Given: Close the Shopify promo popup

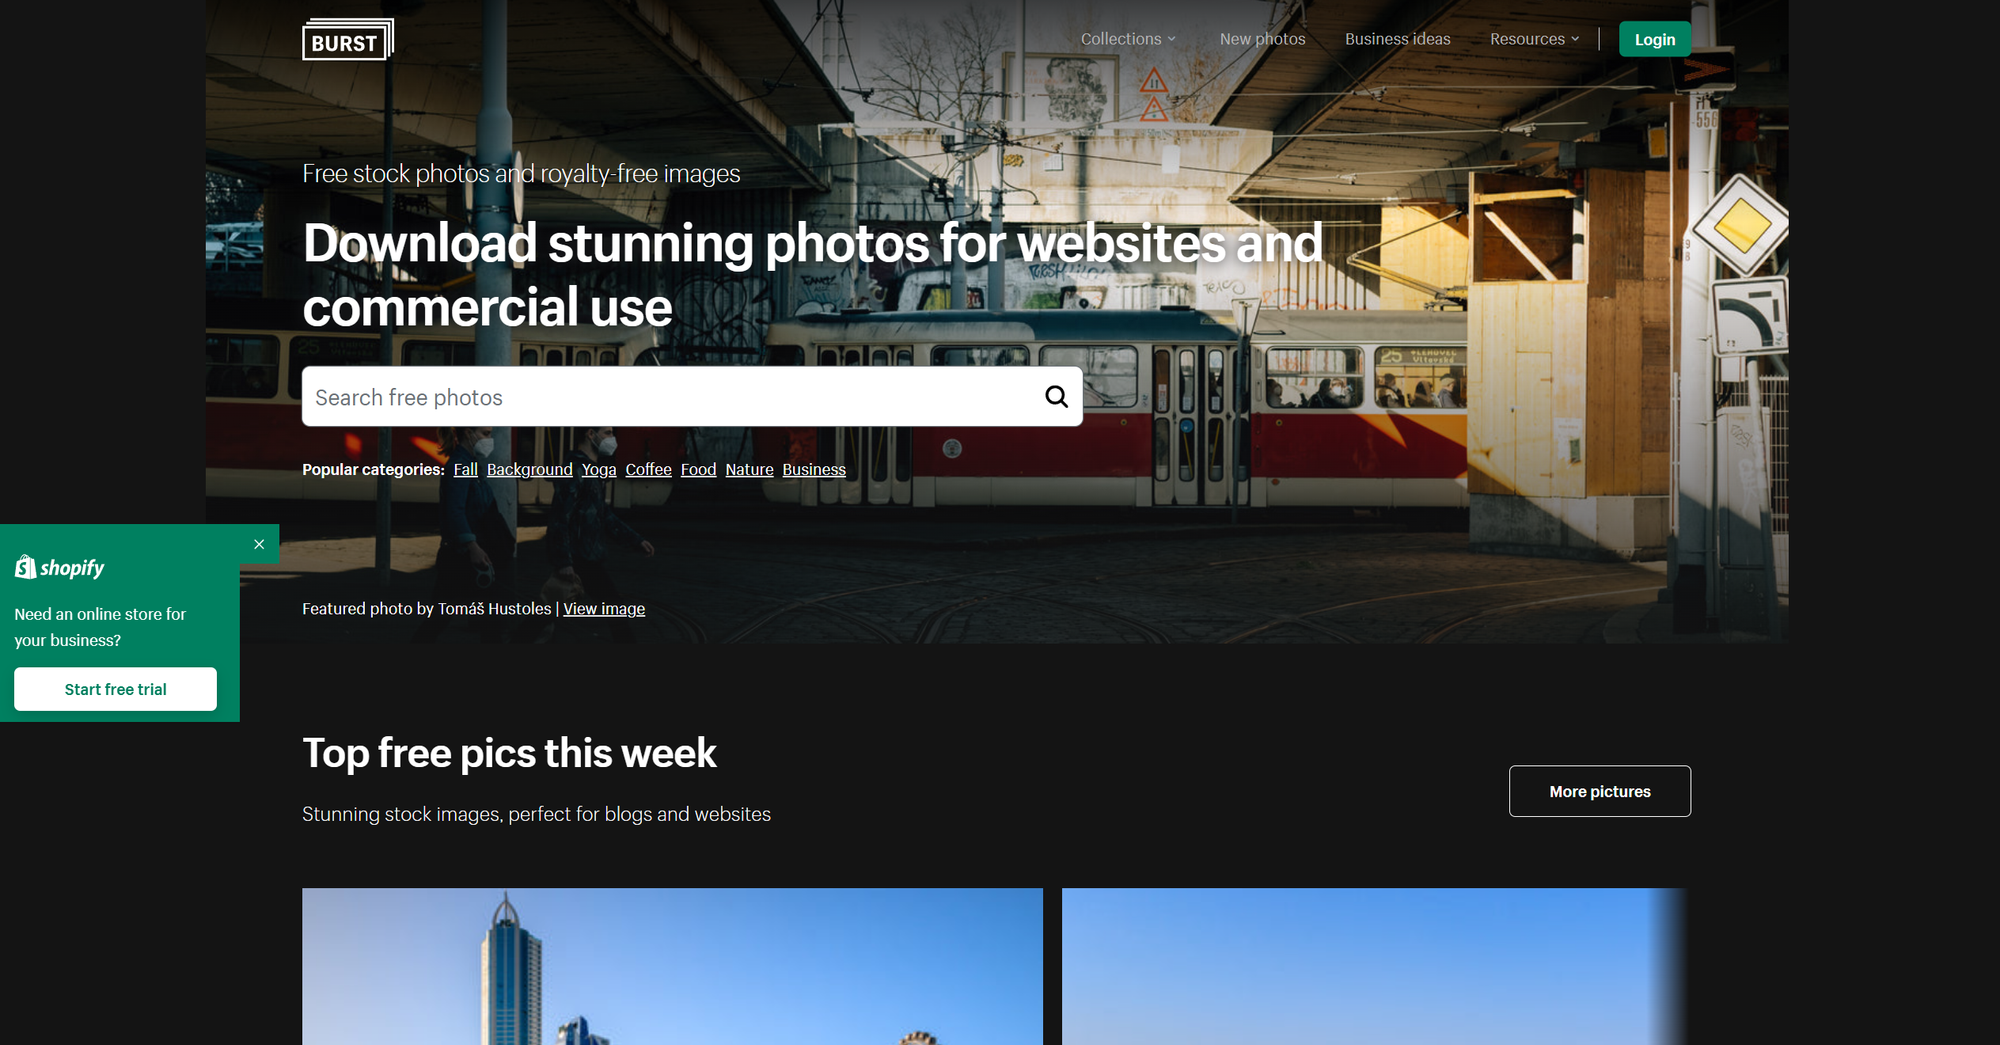Looking at the screenshot, I should coord(259,544).
